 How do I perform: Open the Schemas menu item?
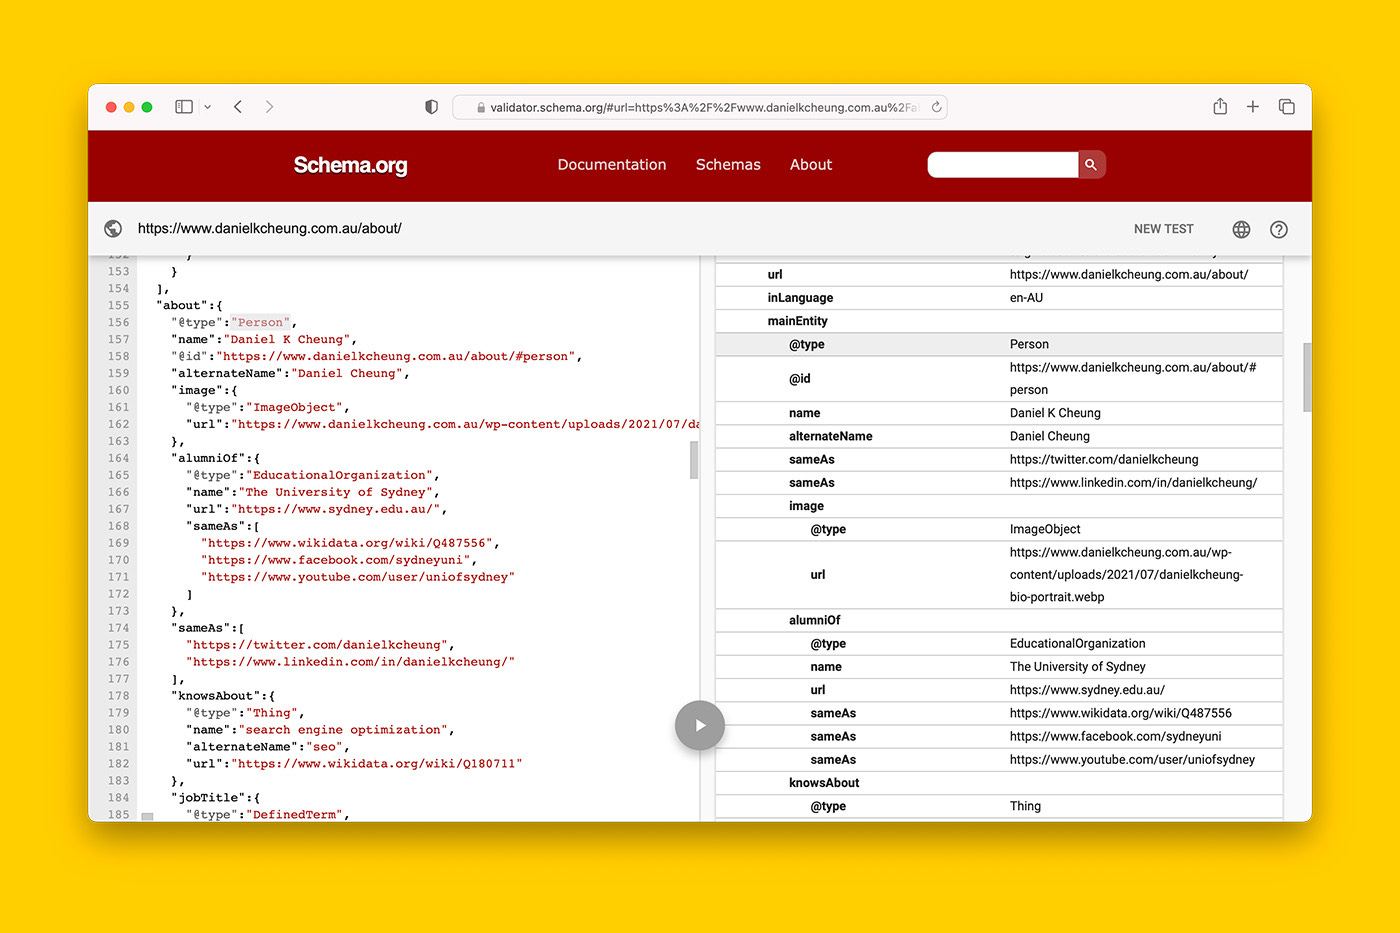click(728, 165)
